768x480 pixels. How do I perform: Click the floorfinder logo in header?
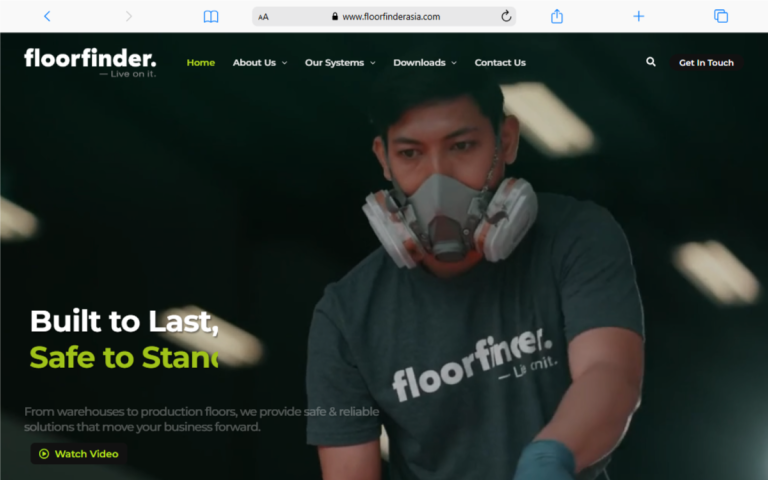coord(90,61)
